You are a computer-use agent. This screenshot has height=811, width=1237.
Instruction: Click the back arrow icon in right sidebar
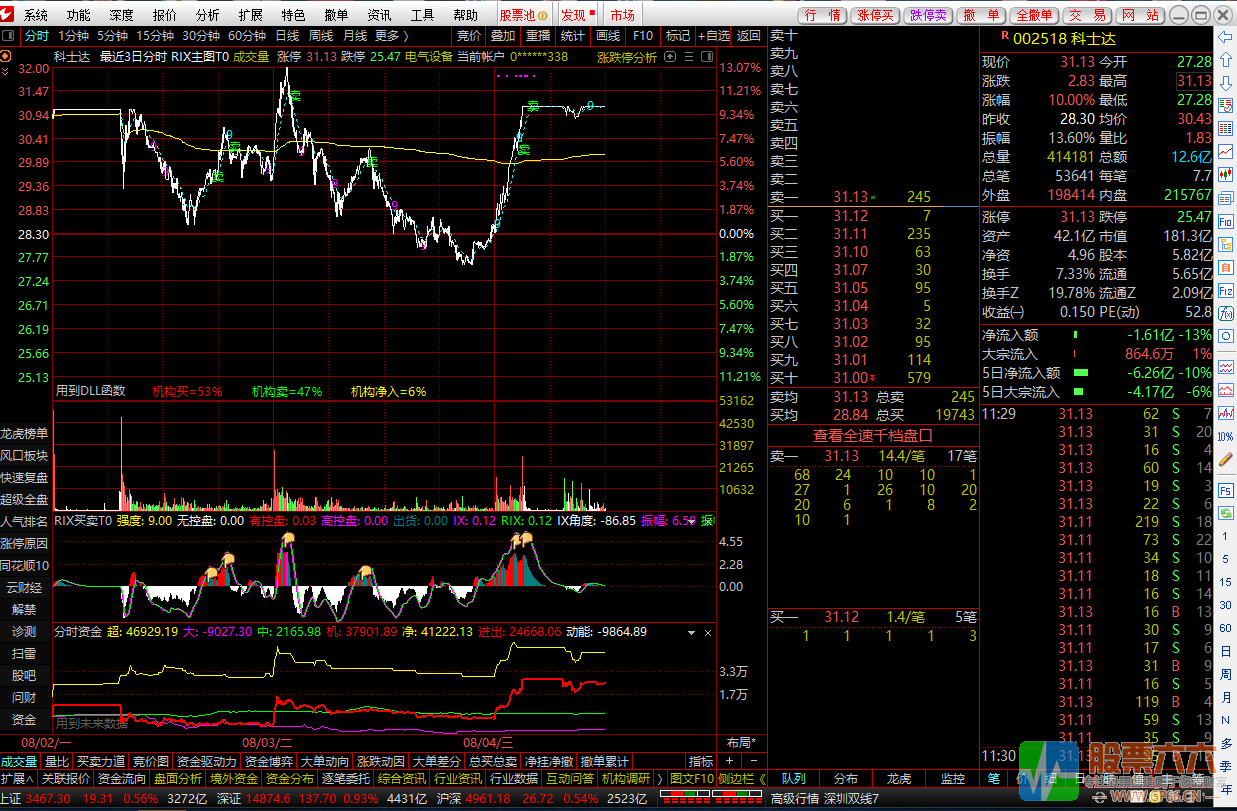(x=1225, y=37)
